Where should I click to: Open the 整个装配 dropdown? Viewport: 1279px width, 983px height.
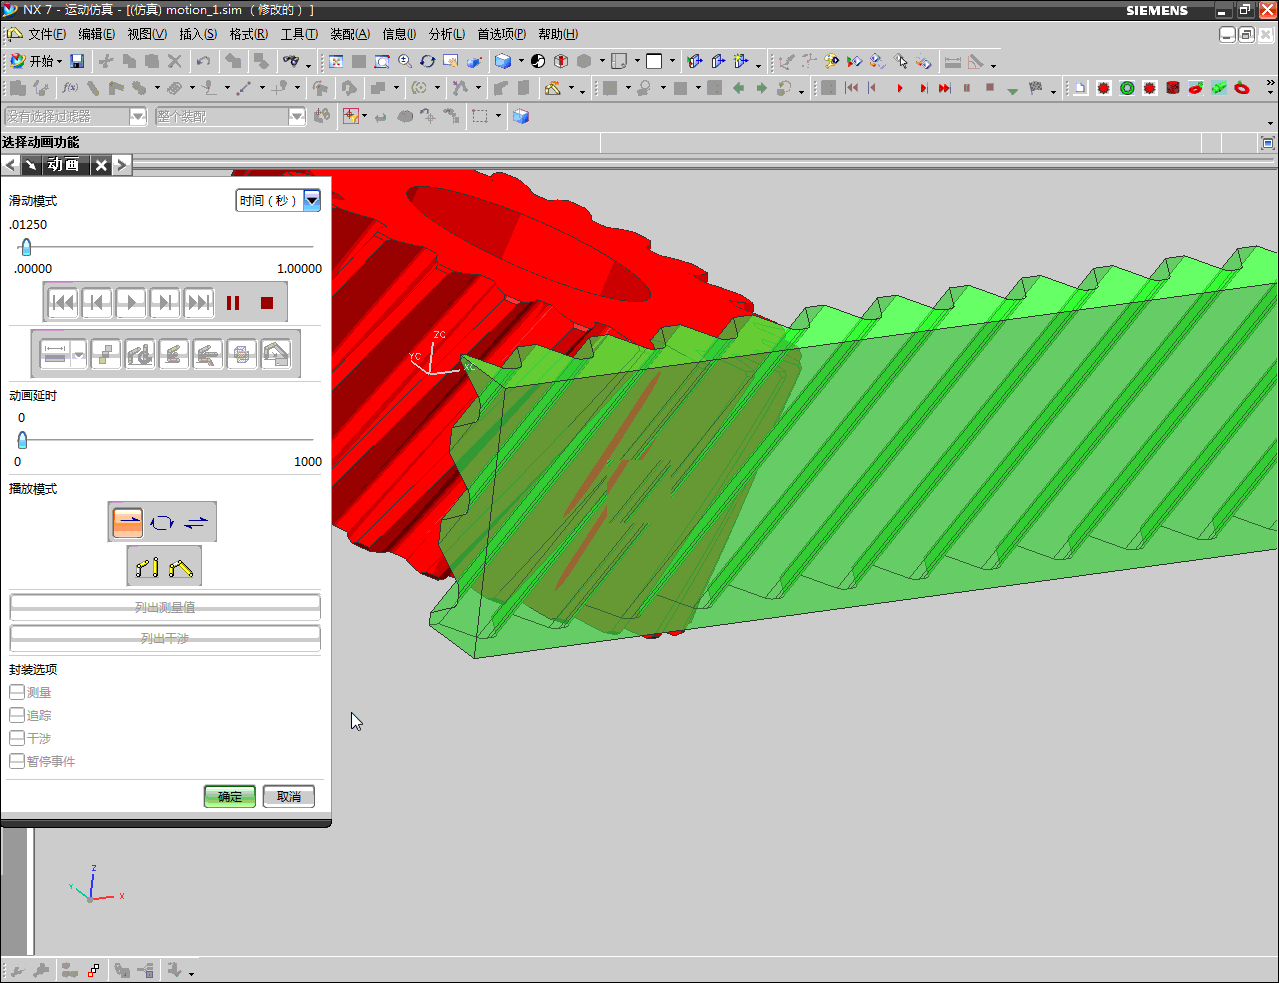click(x=296, y=117)
